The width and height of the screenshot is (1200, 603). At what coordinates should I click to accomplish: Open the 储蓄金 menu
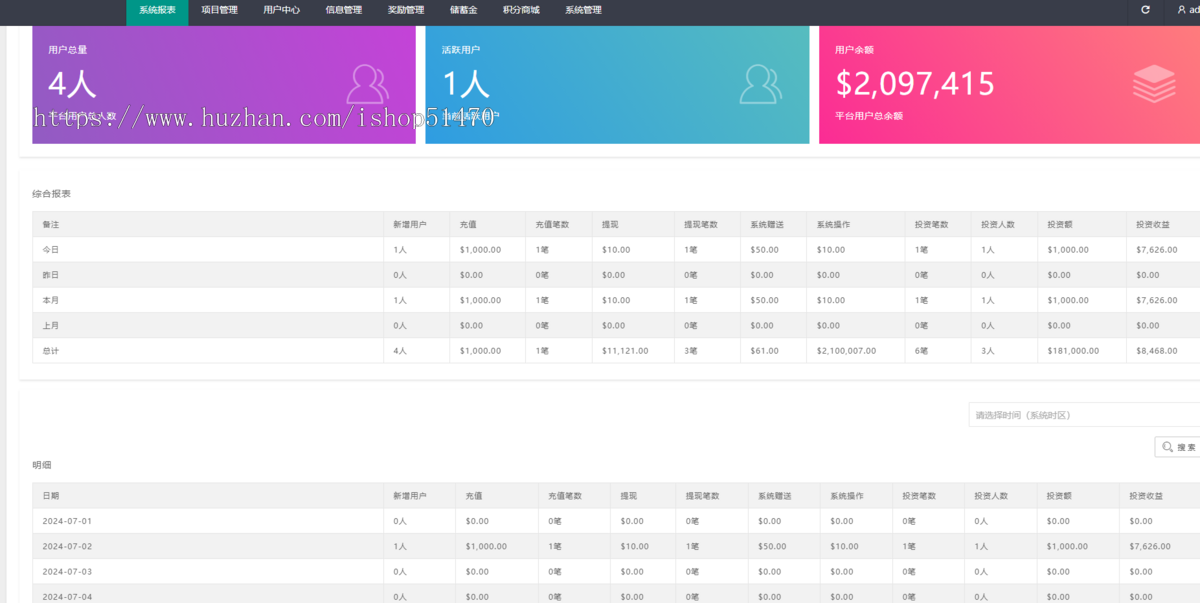463,10
